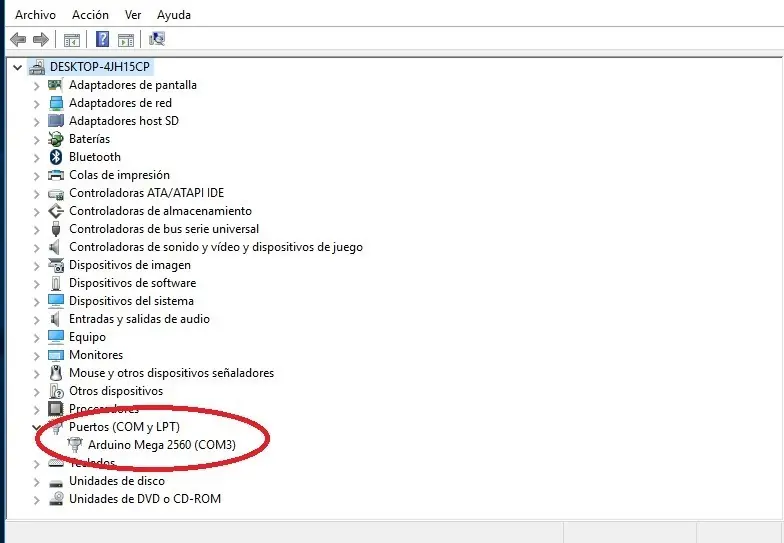The image size is (784, 543).
Task: Click the Dispositivos de software icon
Action: click(56, 283)
